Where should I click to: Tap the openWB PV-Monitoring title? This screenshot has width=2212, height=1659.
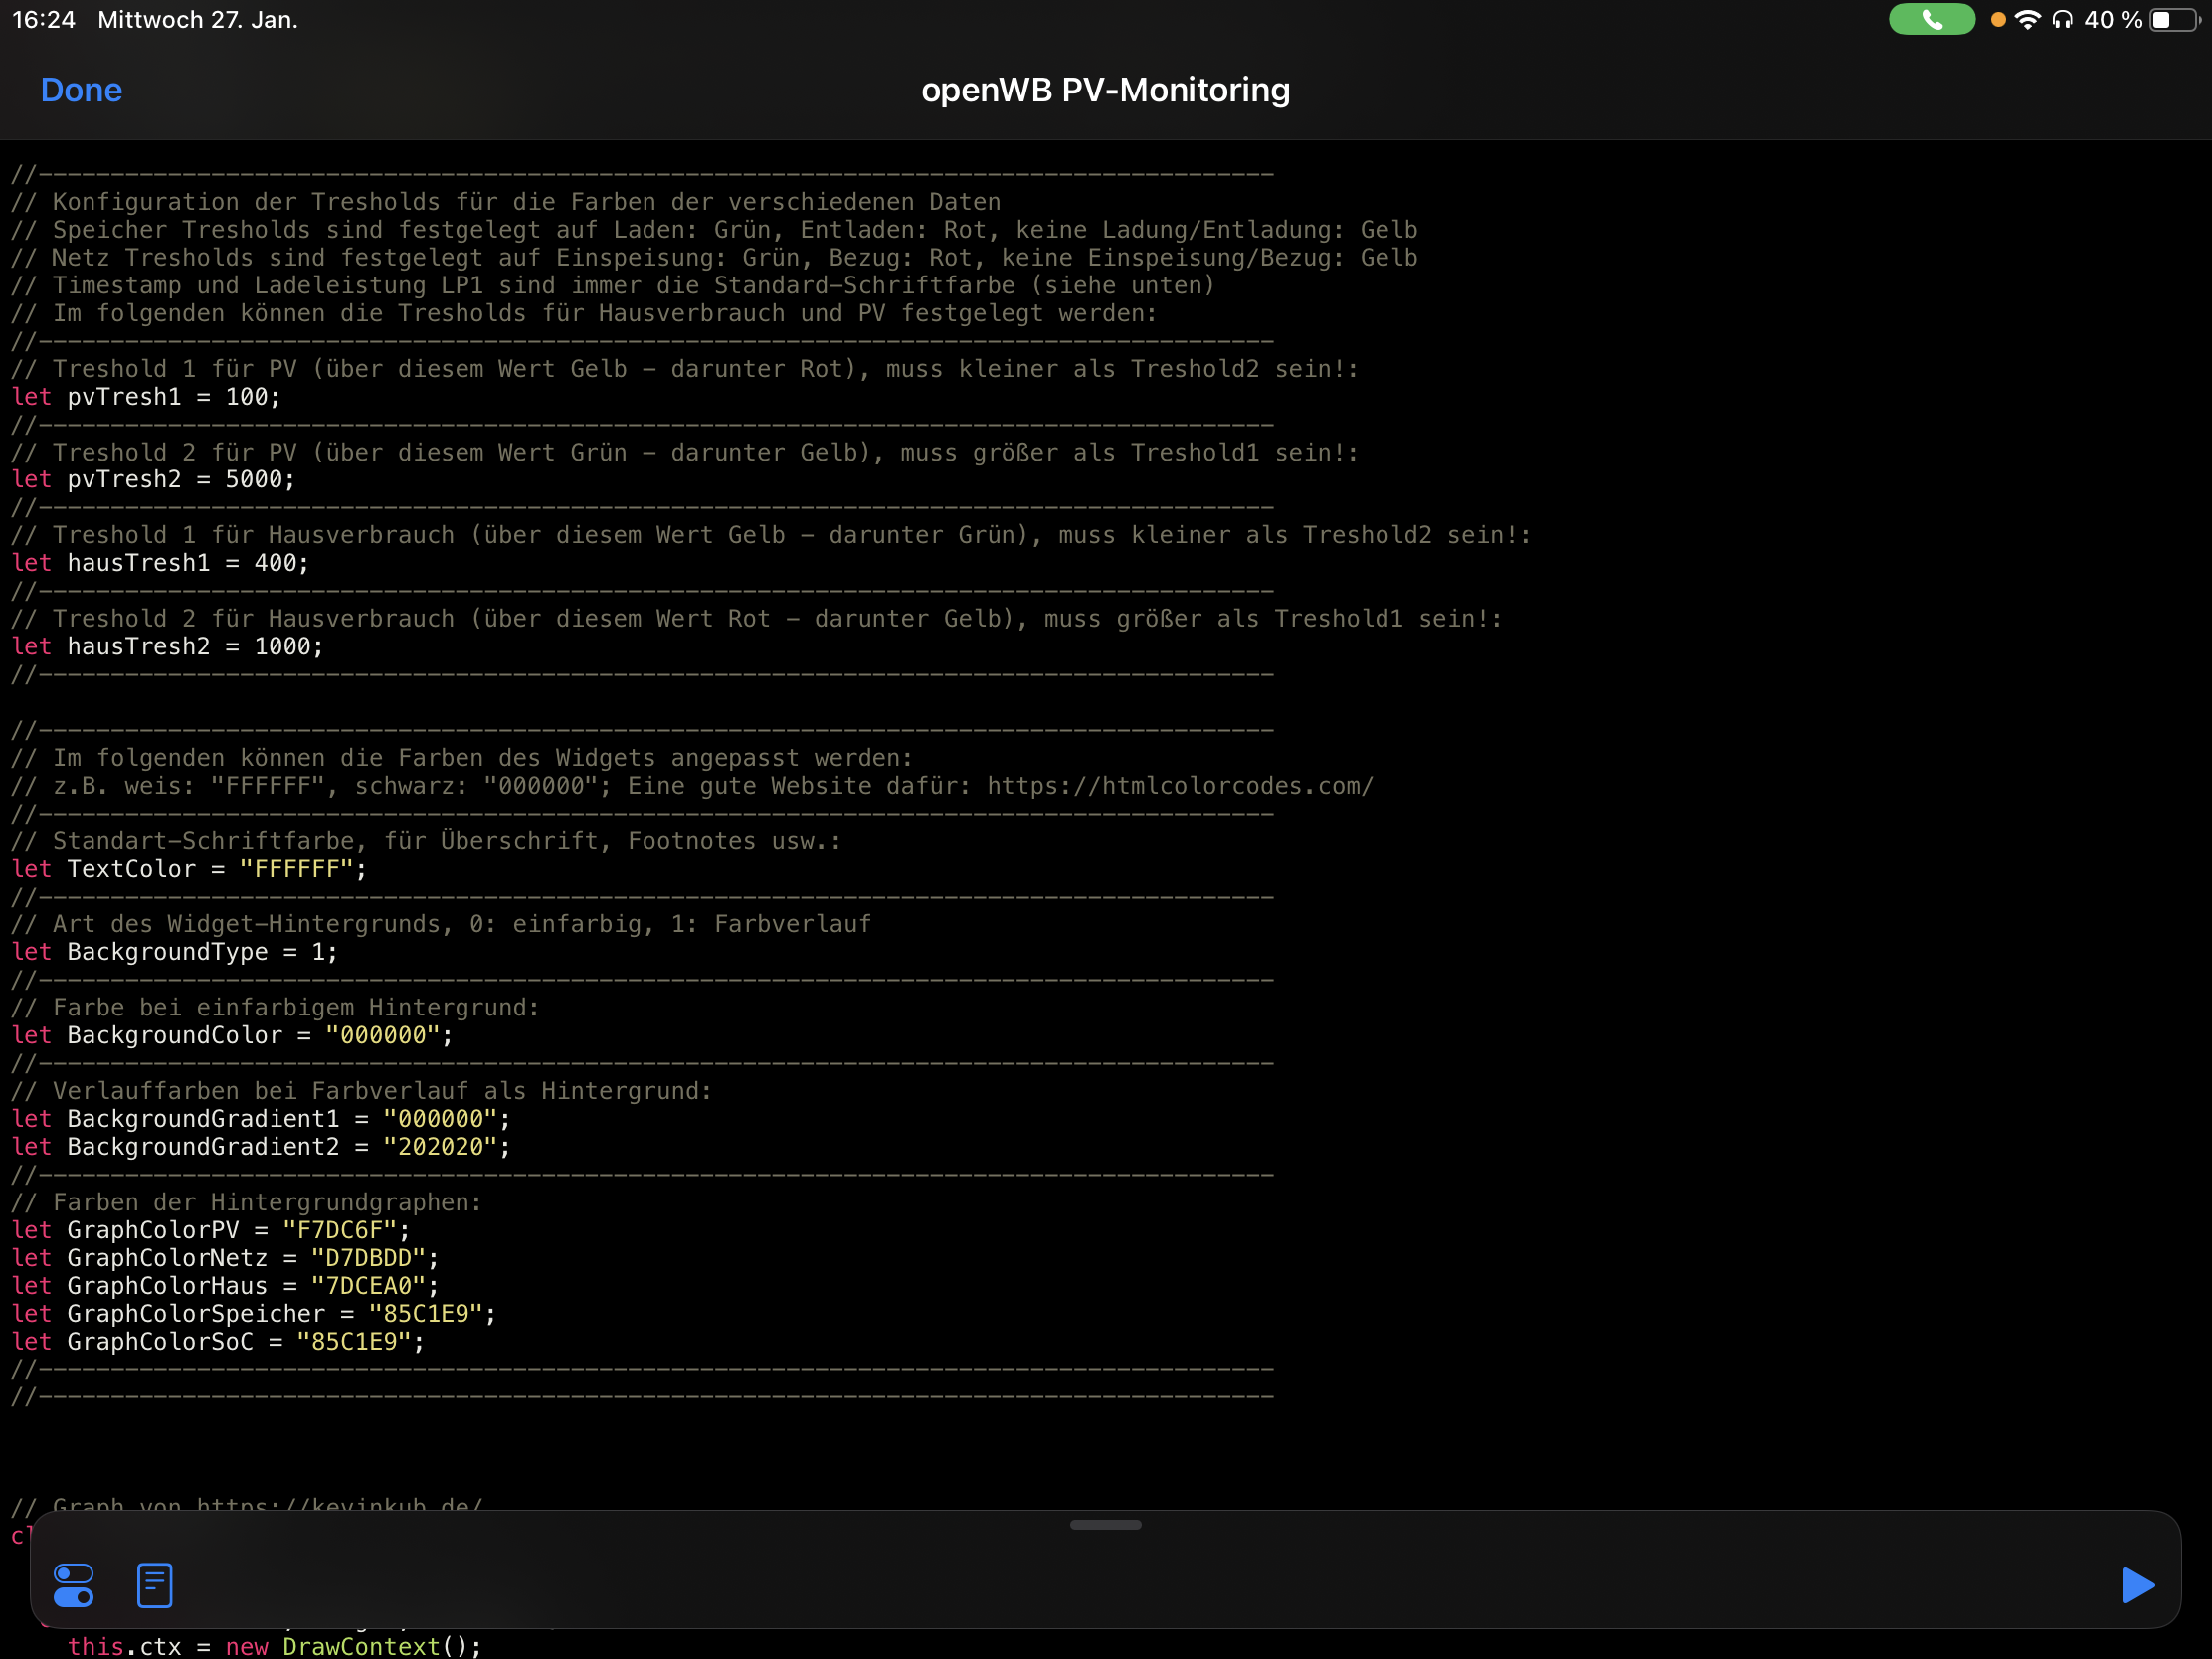[x=1105, y=90]
